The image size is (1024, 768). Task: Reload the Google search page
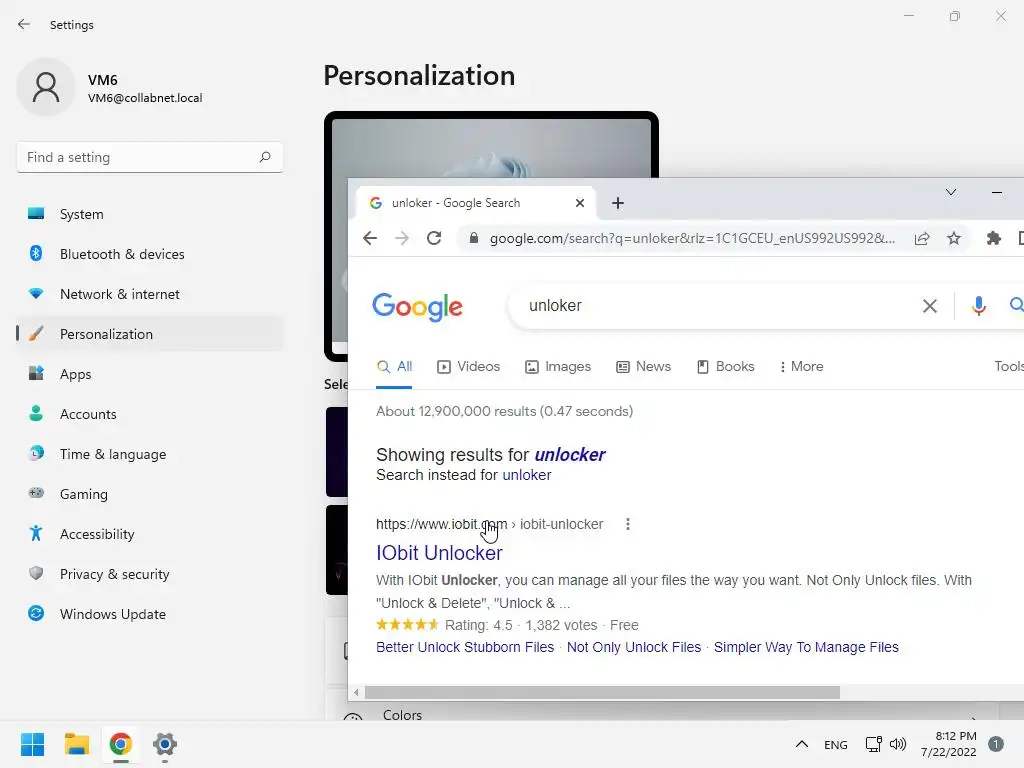[434, 238]
